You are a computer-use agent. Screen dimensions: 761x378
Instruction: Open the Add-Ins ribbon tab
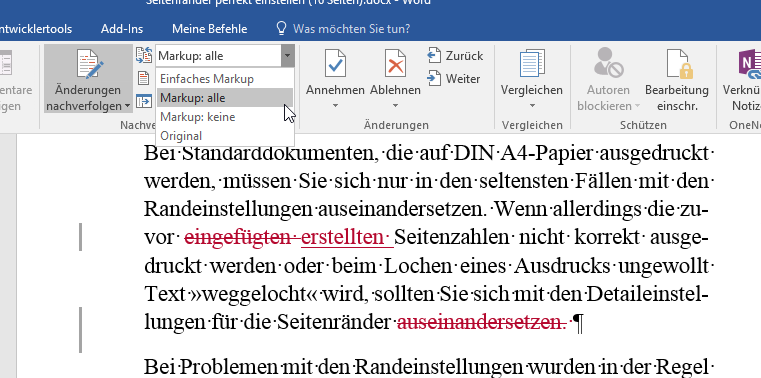pyautogui.click(x=122, y=29)
